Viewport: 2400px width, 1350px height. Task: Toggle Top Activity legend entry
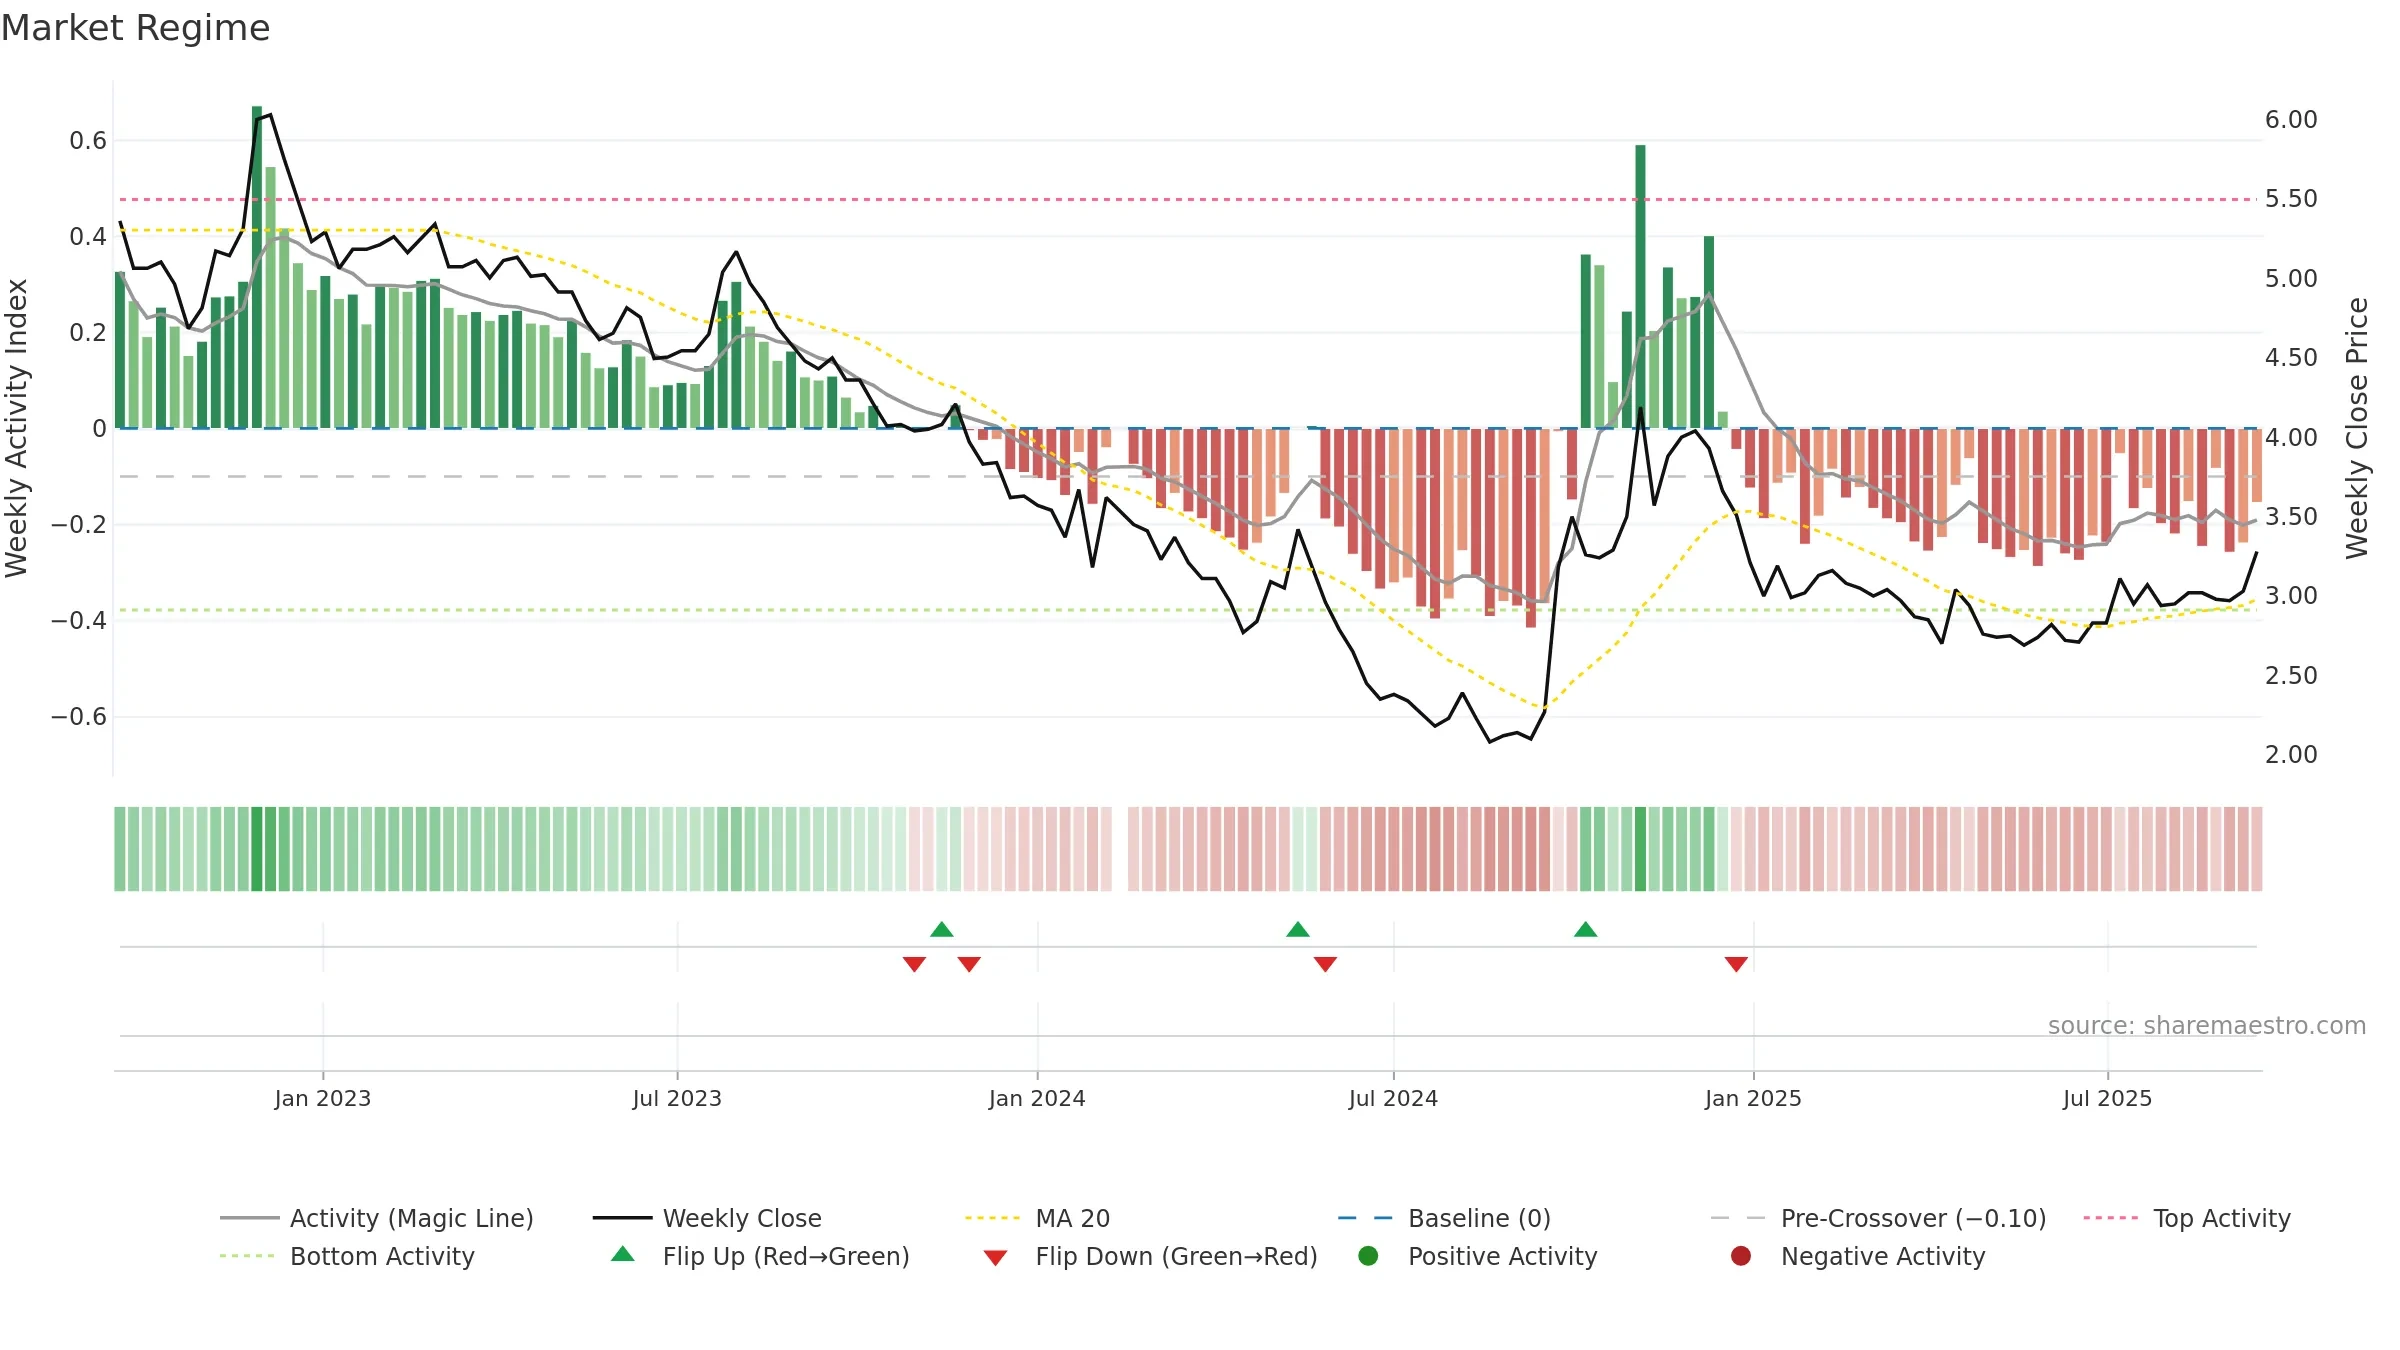click(x=2187, y=1218)
